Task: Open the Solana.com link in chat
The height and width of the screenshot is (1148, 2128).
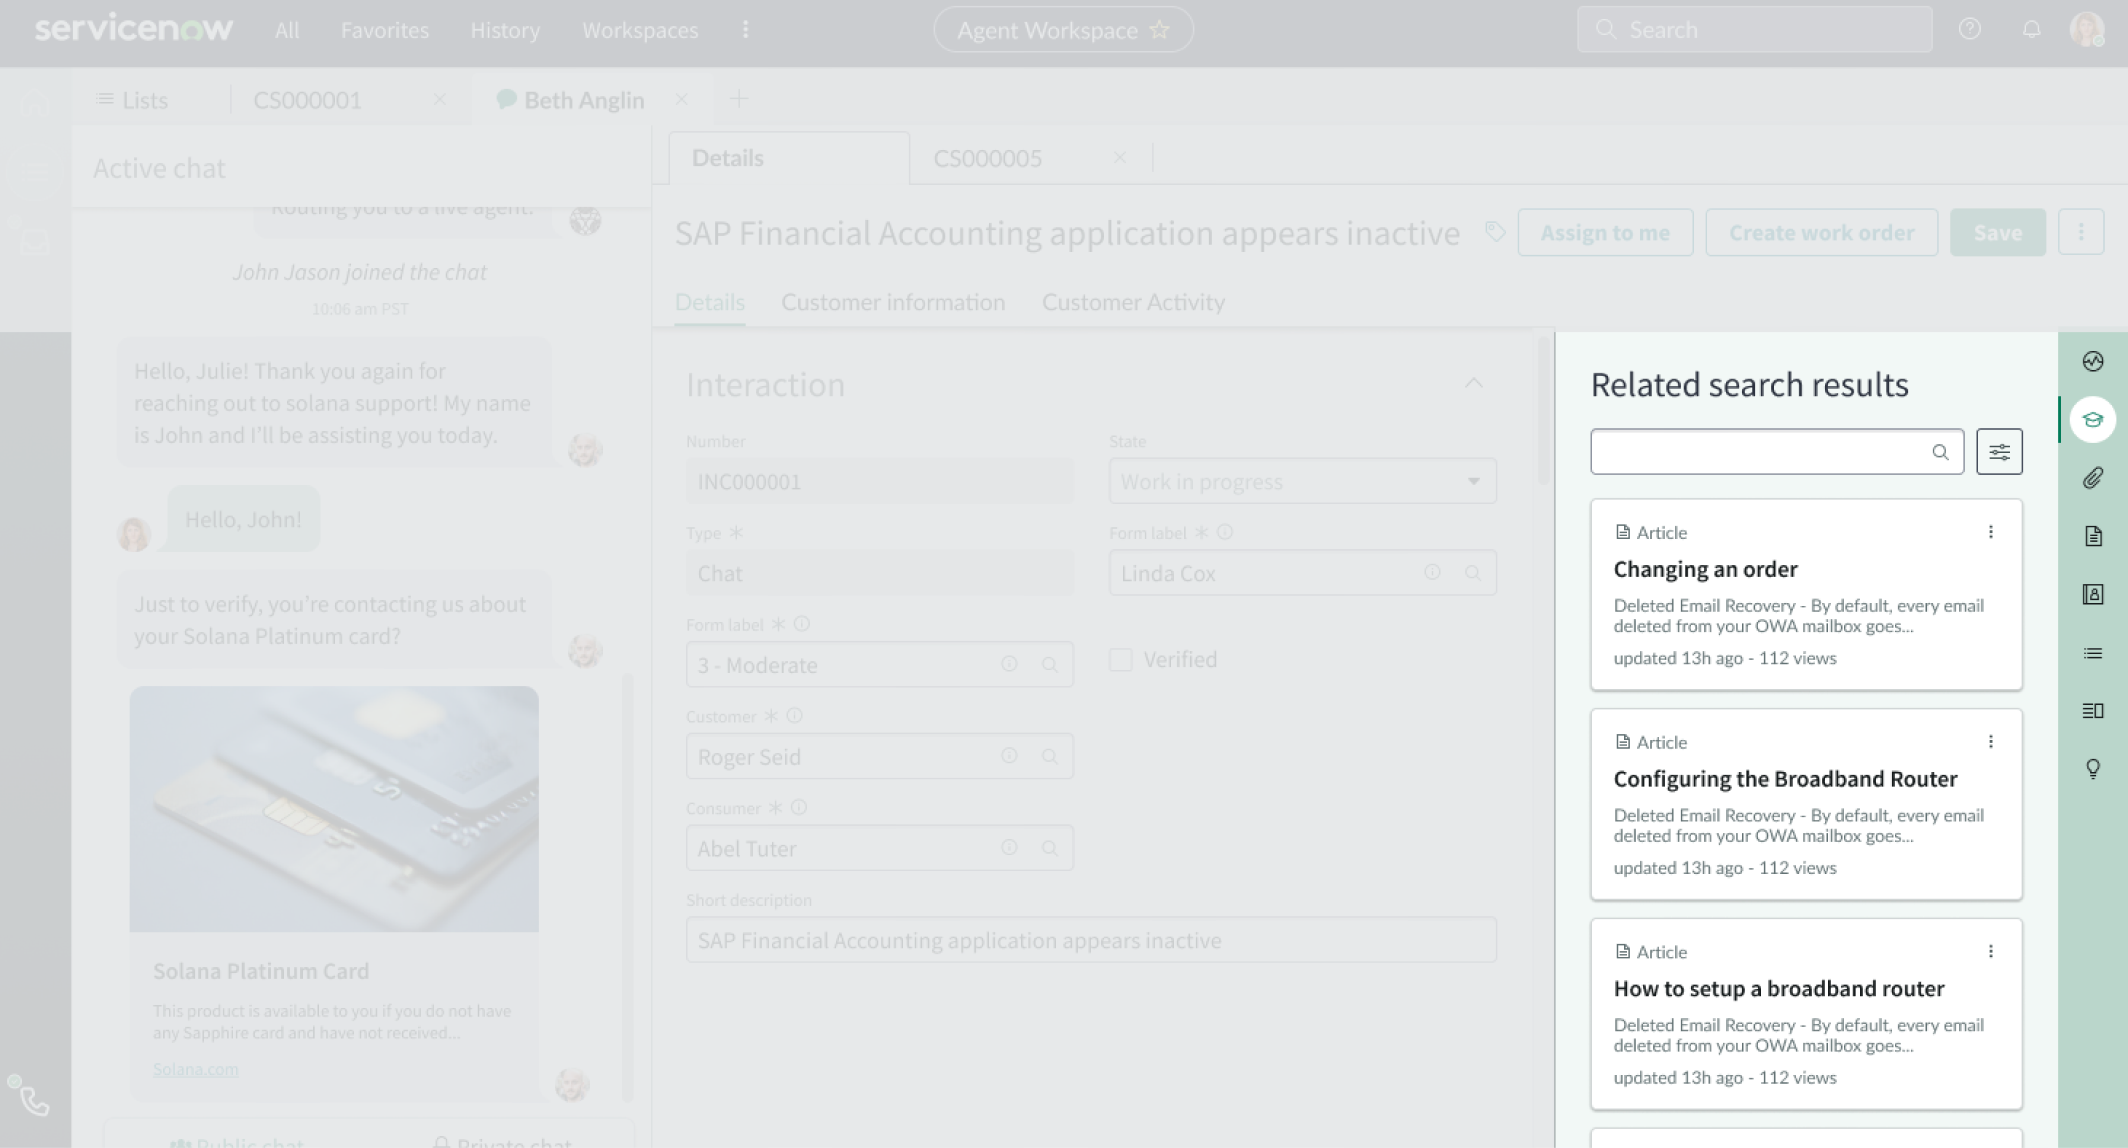Action: coord(195,1068)
